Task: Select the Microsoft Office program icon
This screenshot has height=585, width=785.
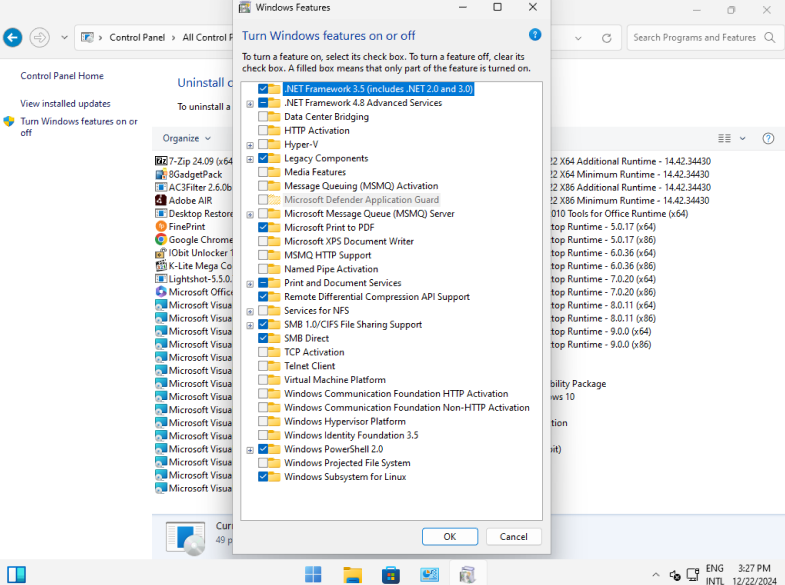Action: tap(161, 292)
